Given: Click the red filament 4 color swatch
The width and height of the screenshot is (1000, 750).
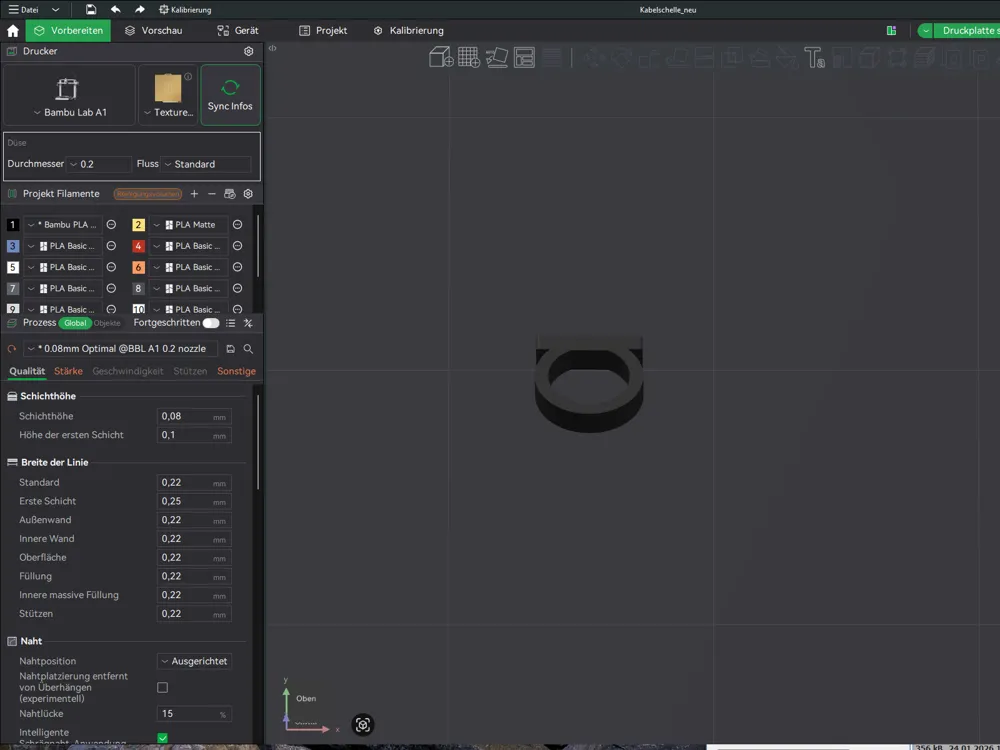Looking at the screenshot, I should (138, 246).
